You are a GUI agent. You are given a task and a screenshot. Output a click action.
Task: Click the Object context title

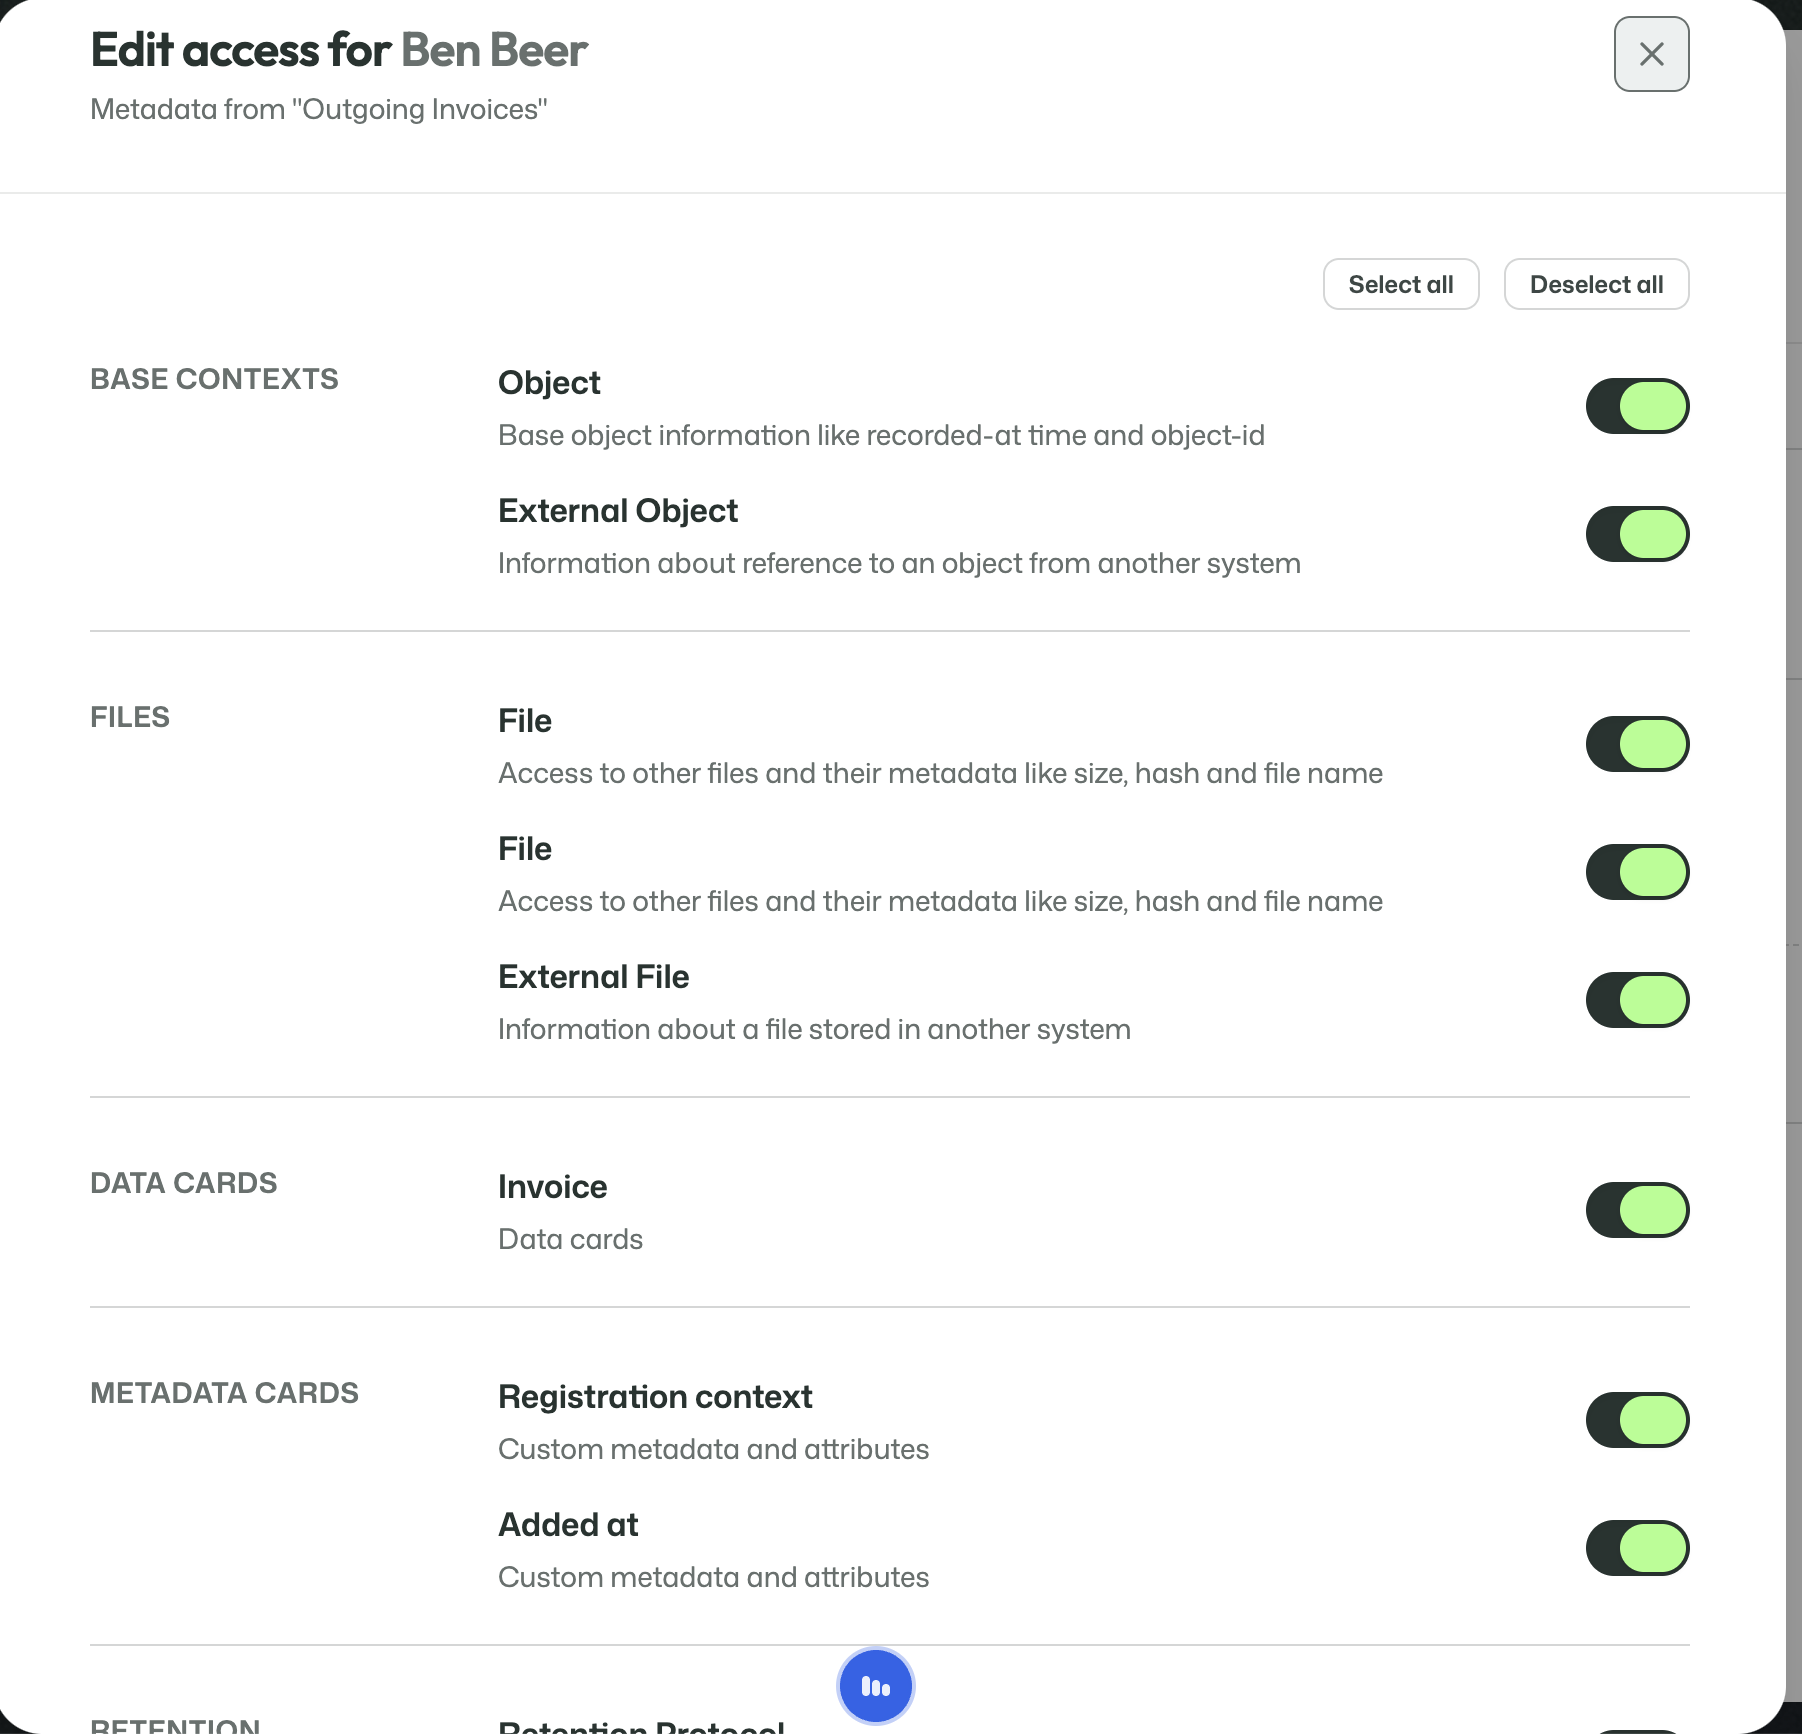pyautogui.click(x=549, y=383)
